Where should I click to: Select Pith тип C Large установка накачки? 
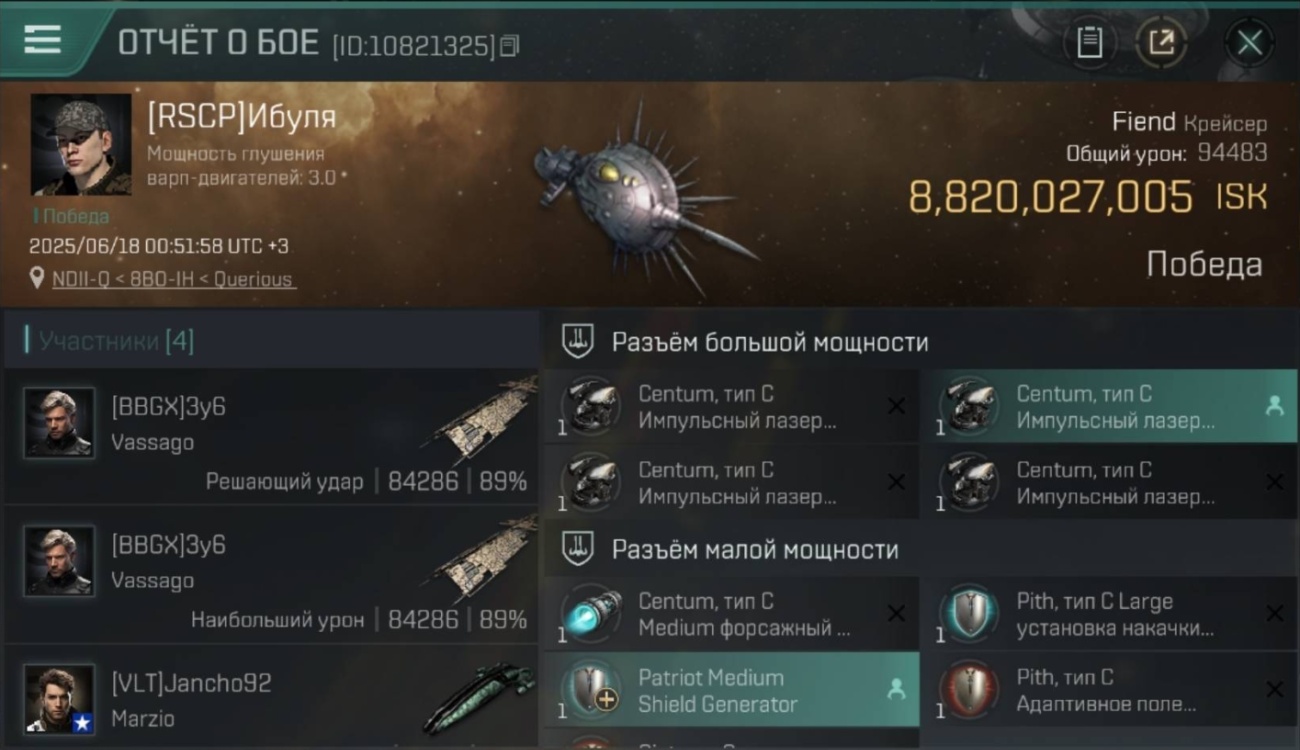click(x=1108, y=614)
